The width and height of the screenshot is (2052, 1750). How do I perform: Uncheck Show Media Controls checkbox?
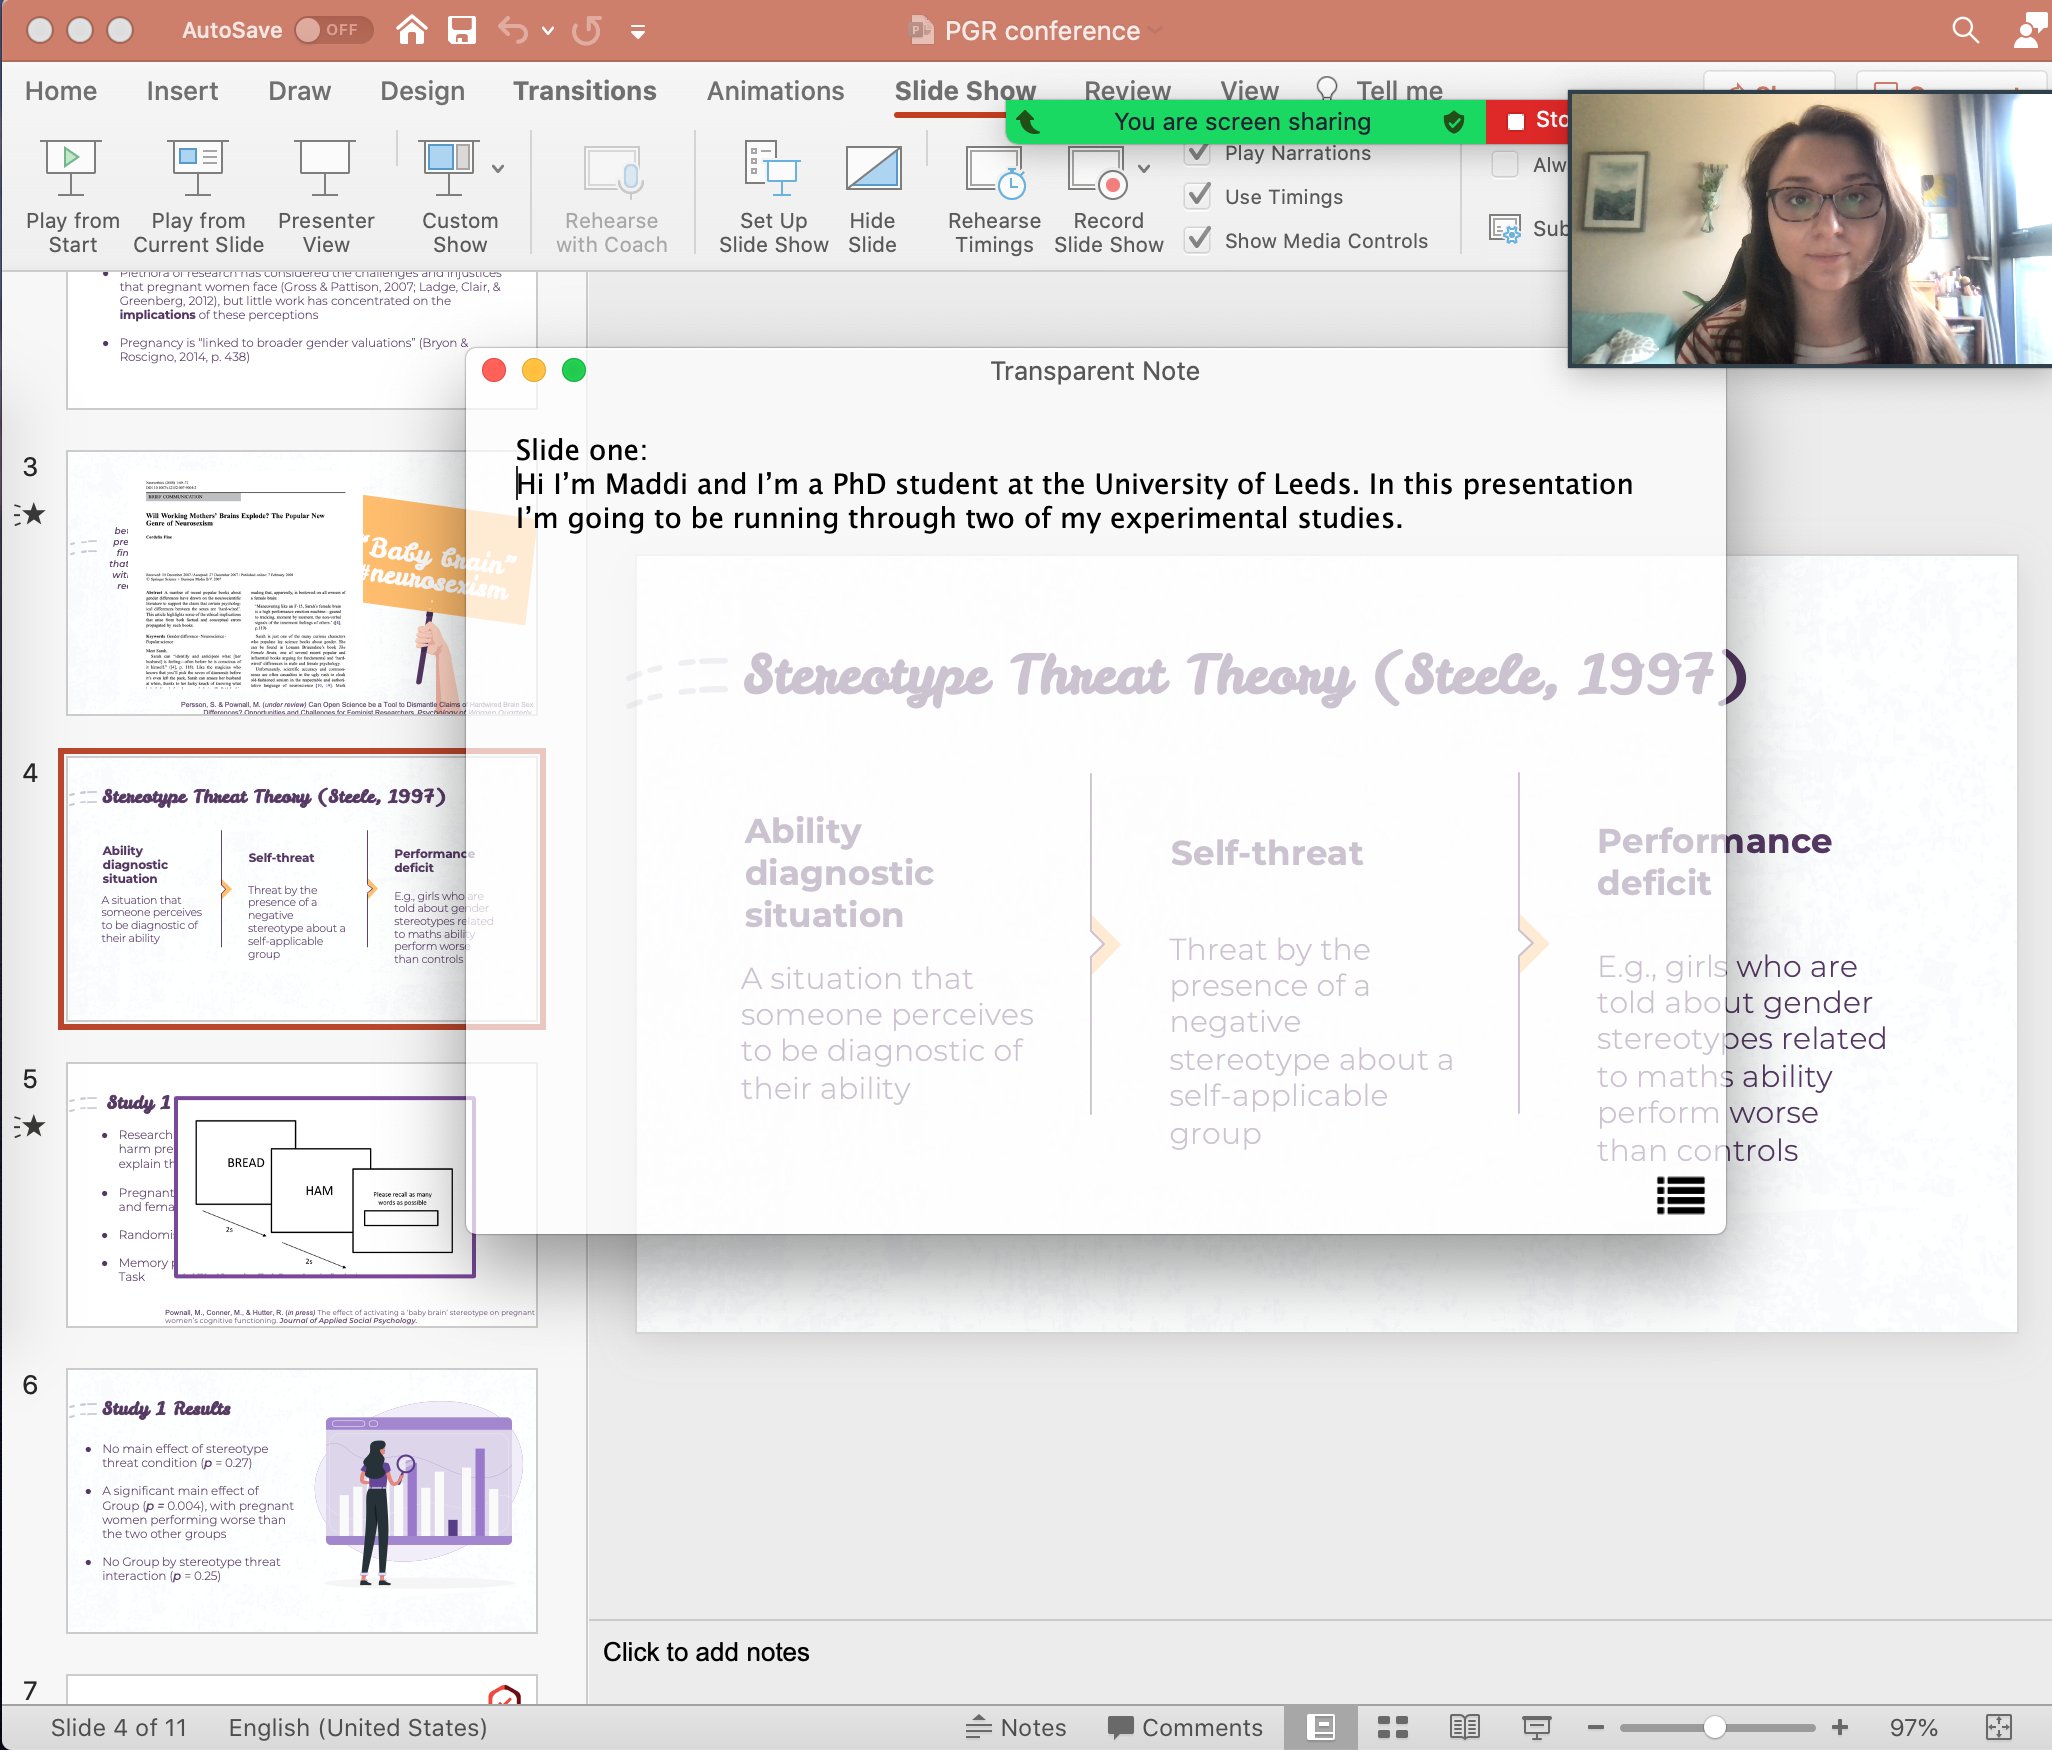pyautogui.click(x=1198, y=240)
